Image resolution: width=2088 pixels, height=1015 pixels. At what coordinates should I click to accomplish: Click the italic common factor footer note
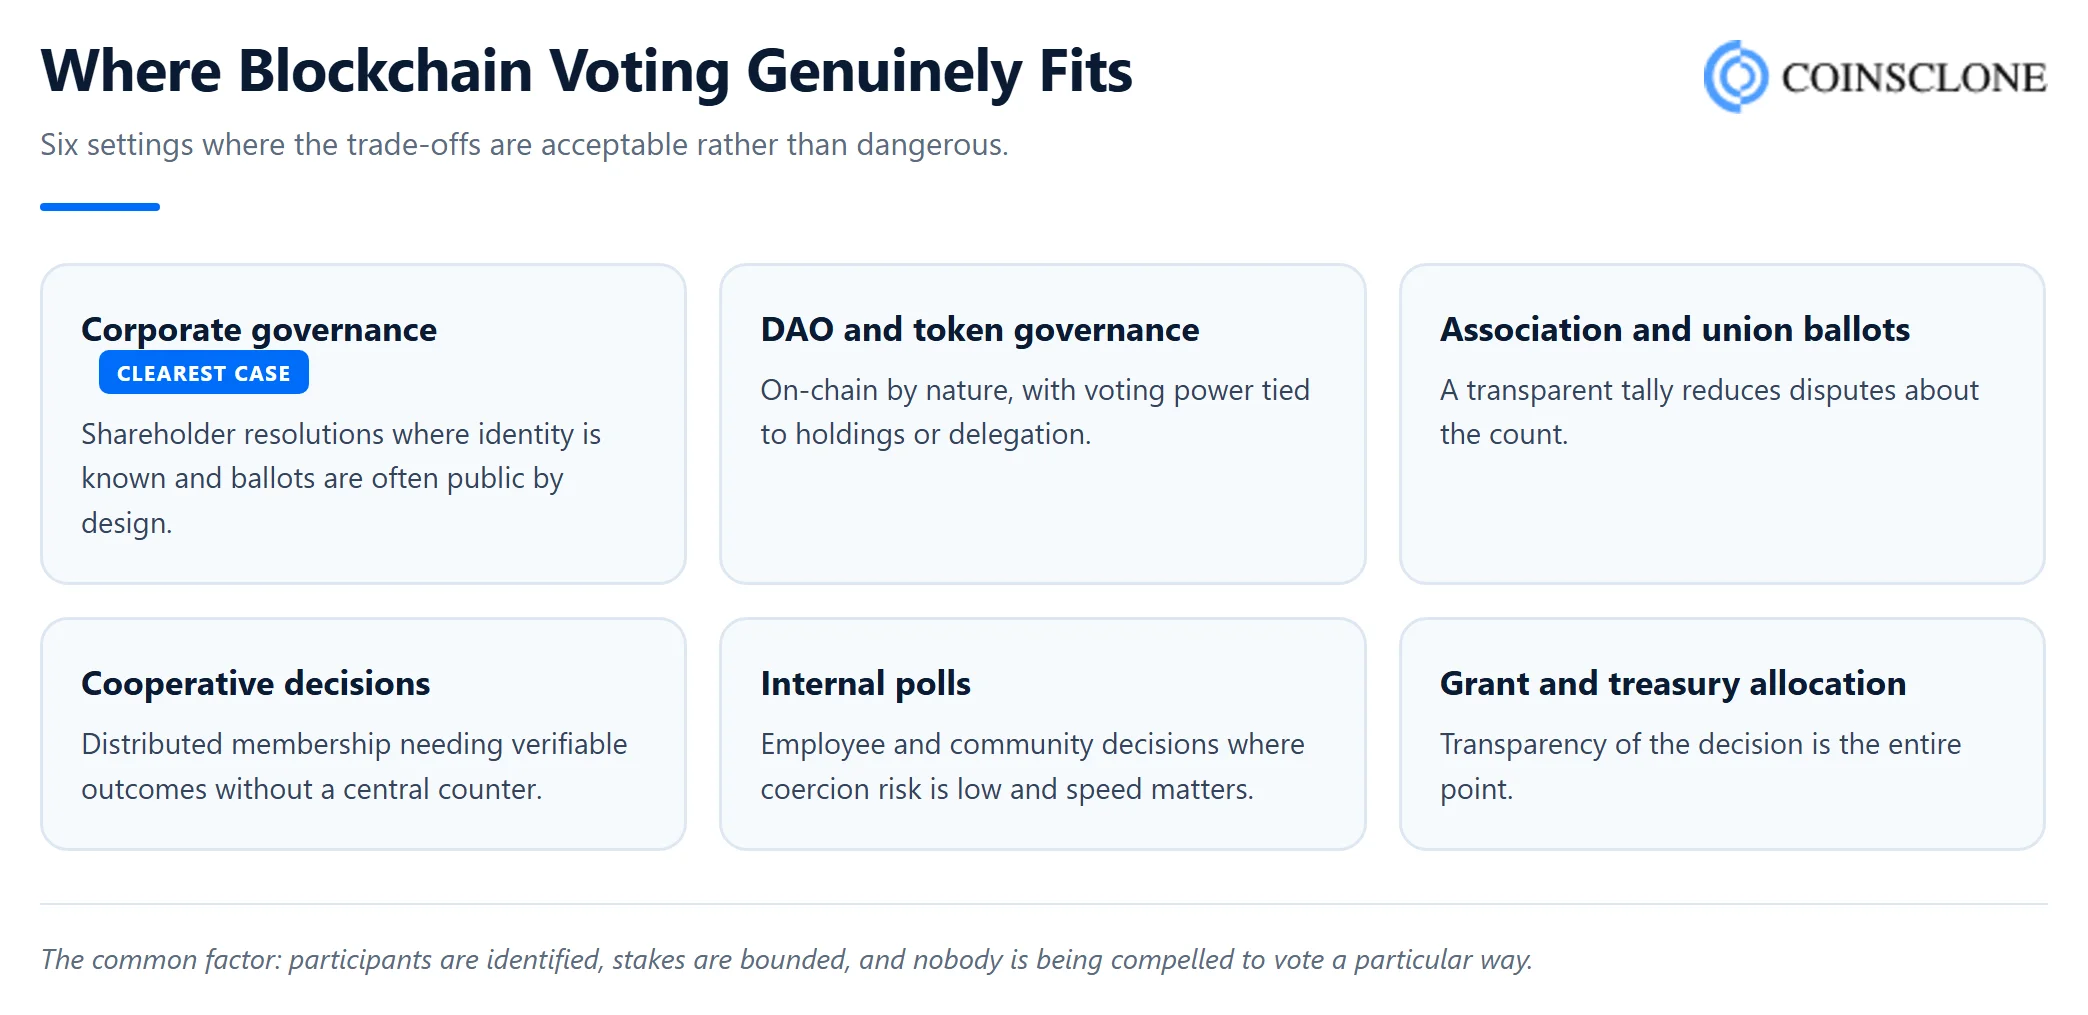point(786,960)
